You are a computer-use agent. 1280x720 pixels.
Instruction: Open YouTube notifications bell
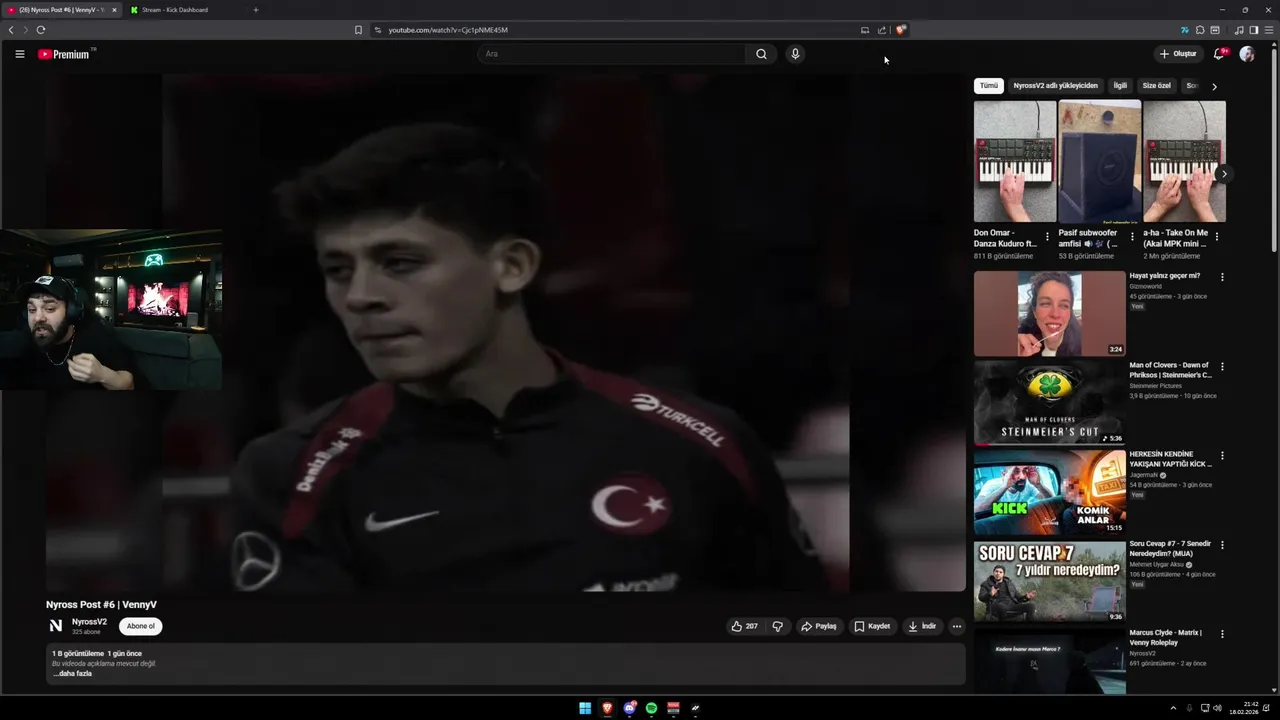[1218, 54]
